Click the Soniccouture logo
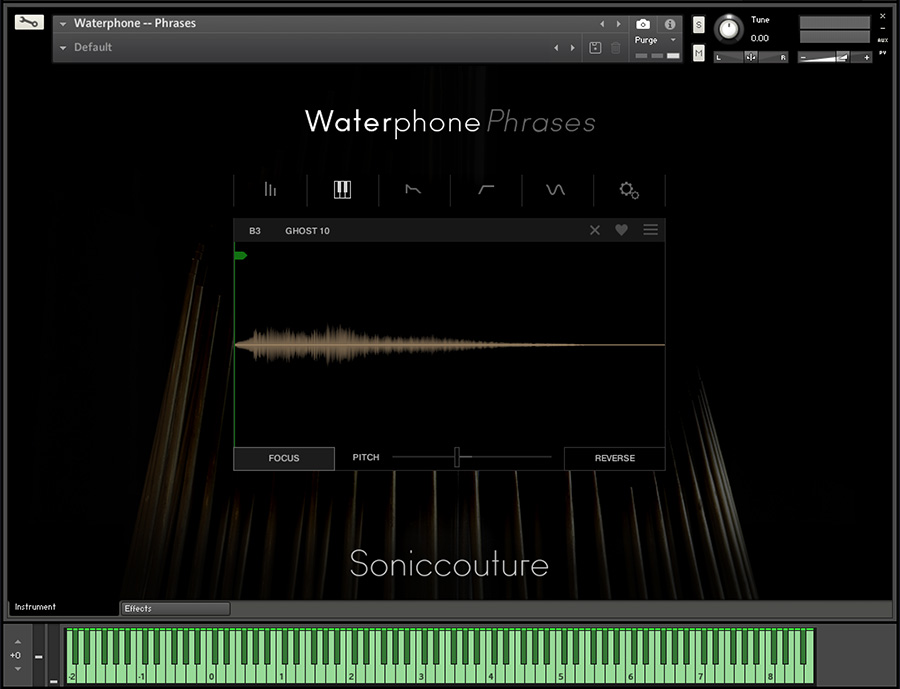Image resolution: width=900 pixels, height=689 pixels. [x=449, y=564]
